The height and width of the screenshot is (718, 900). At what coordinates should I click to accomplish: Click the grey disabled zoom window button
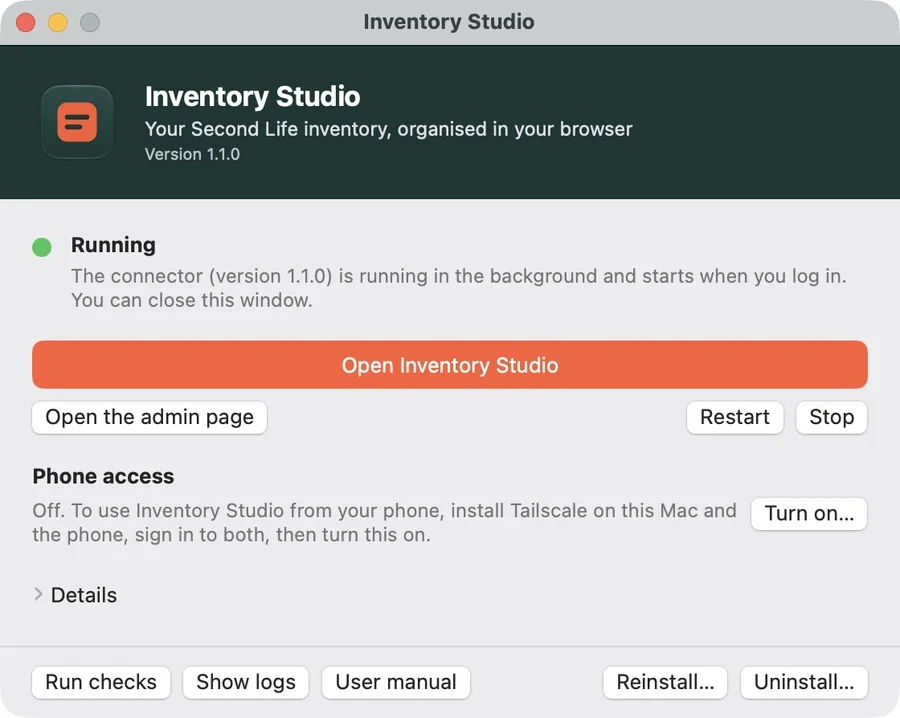[x=90, y=22]
